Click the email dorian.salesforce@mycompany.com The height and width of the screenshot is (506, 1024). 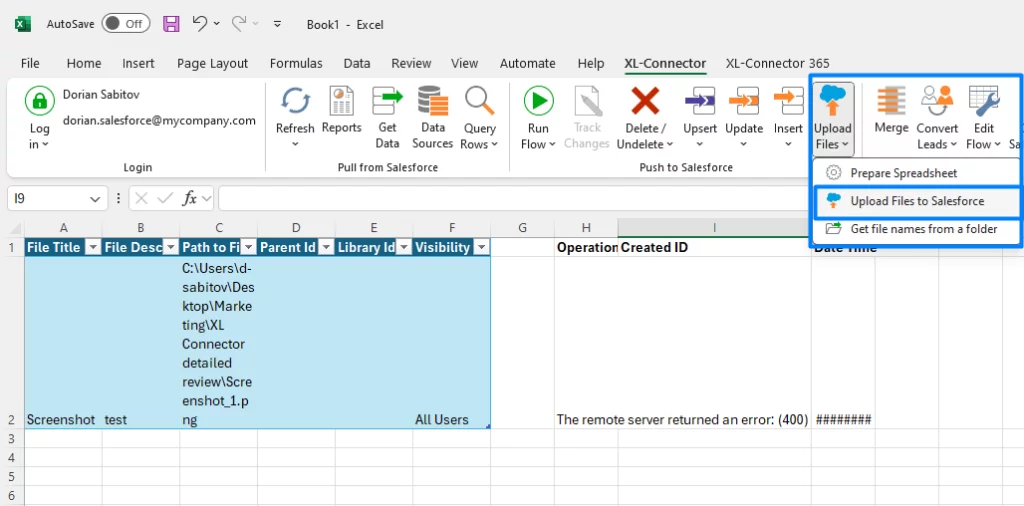coord(159,121)
